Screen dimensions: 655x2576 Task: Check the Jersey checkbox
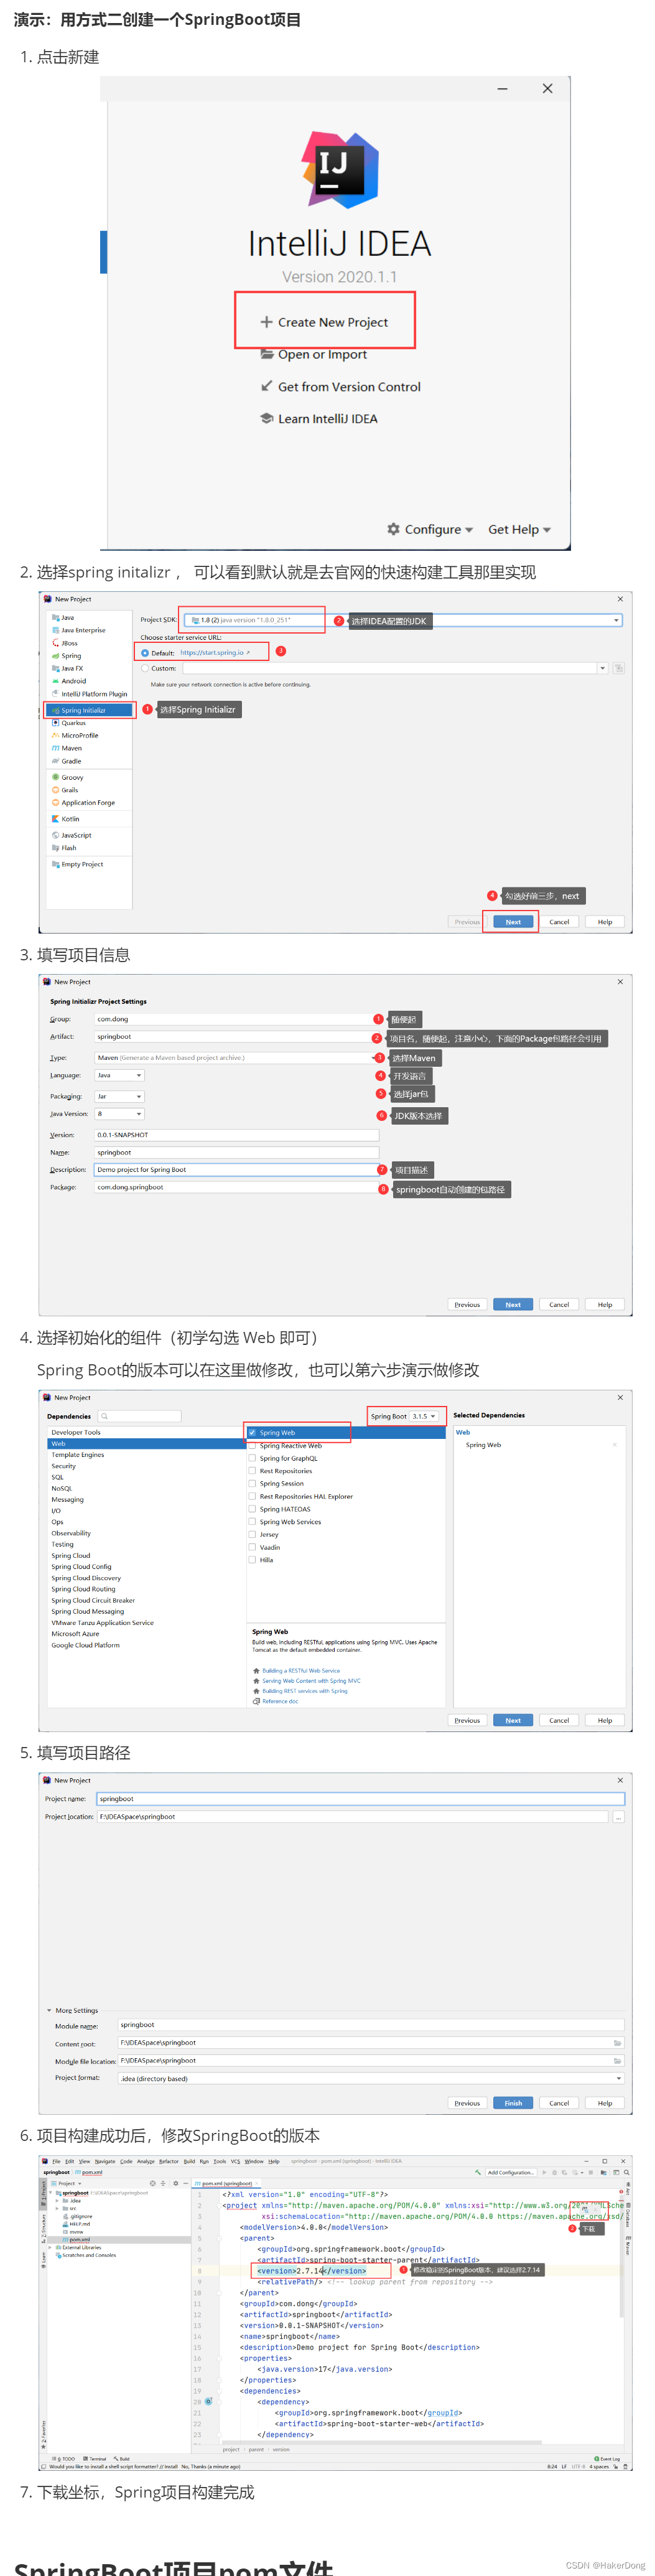coord(252,1535)
